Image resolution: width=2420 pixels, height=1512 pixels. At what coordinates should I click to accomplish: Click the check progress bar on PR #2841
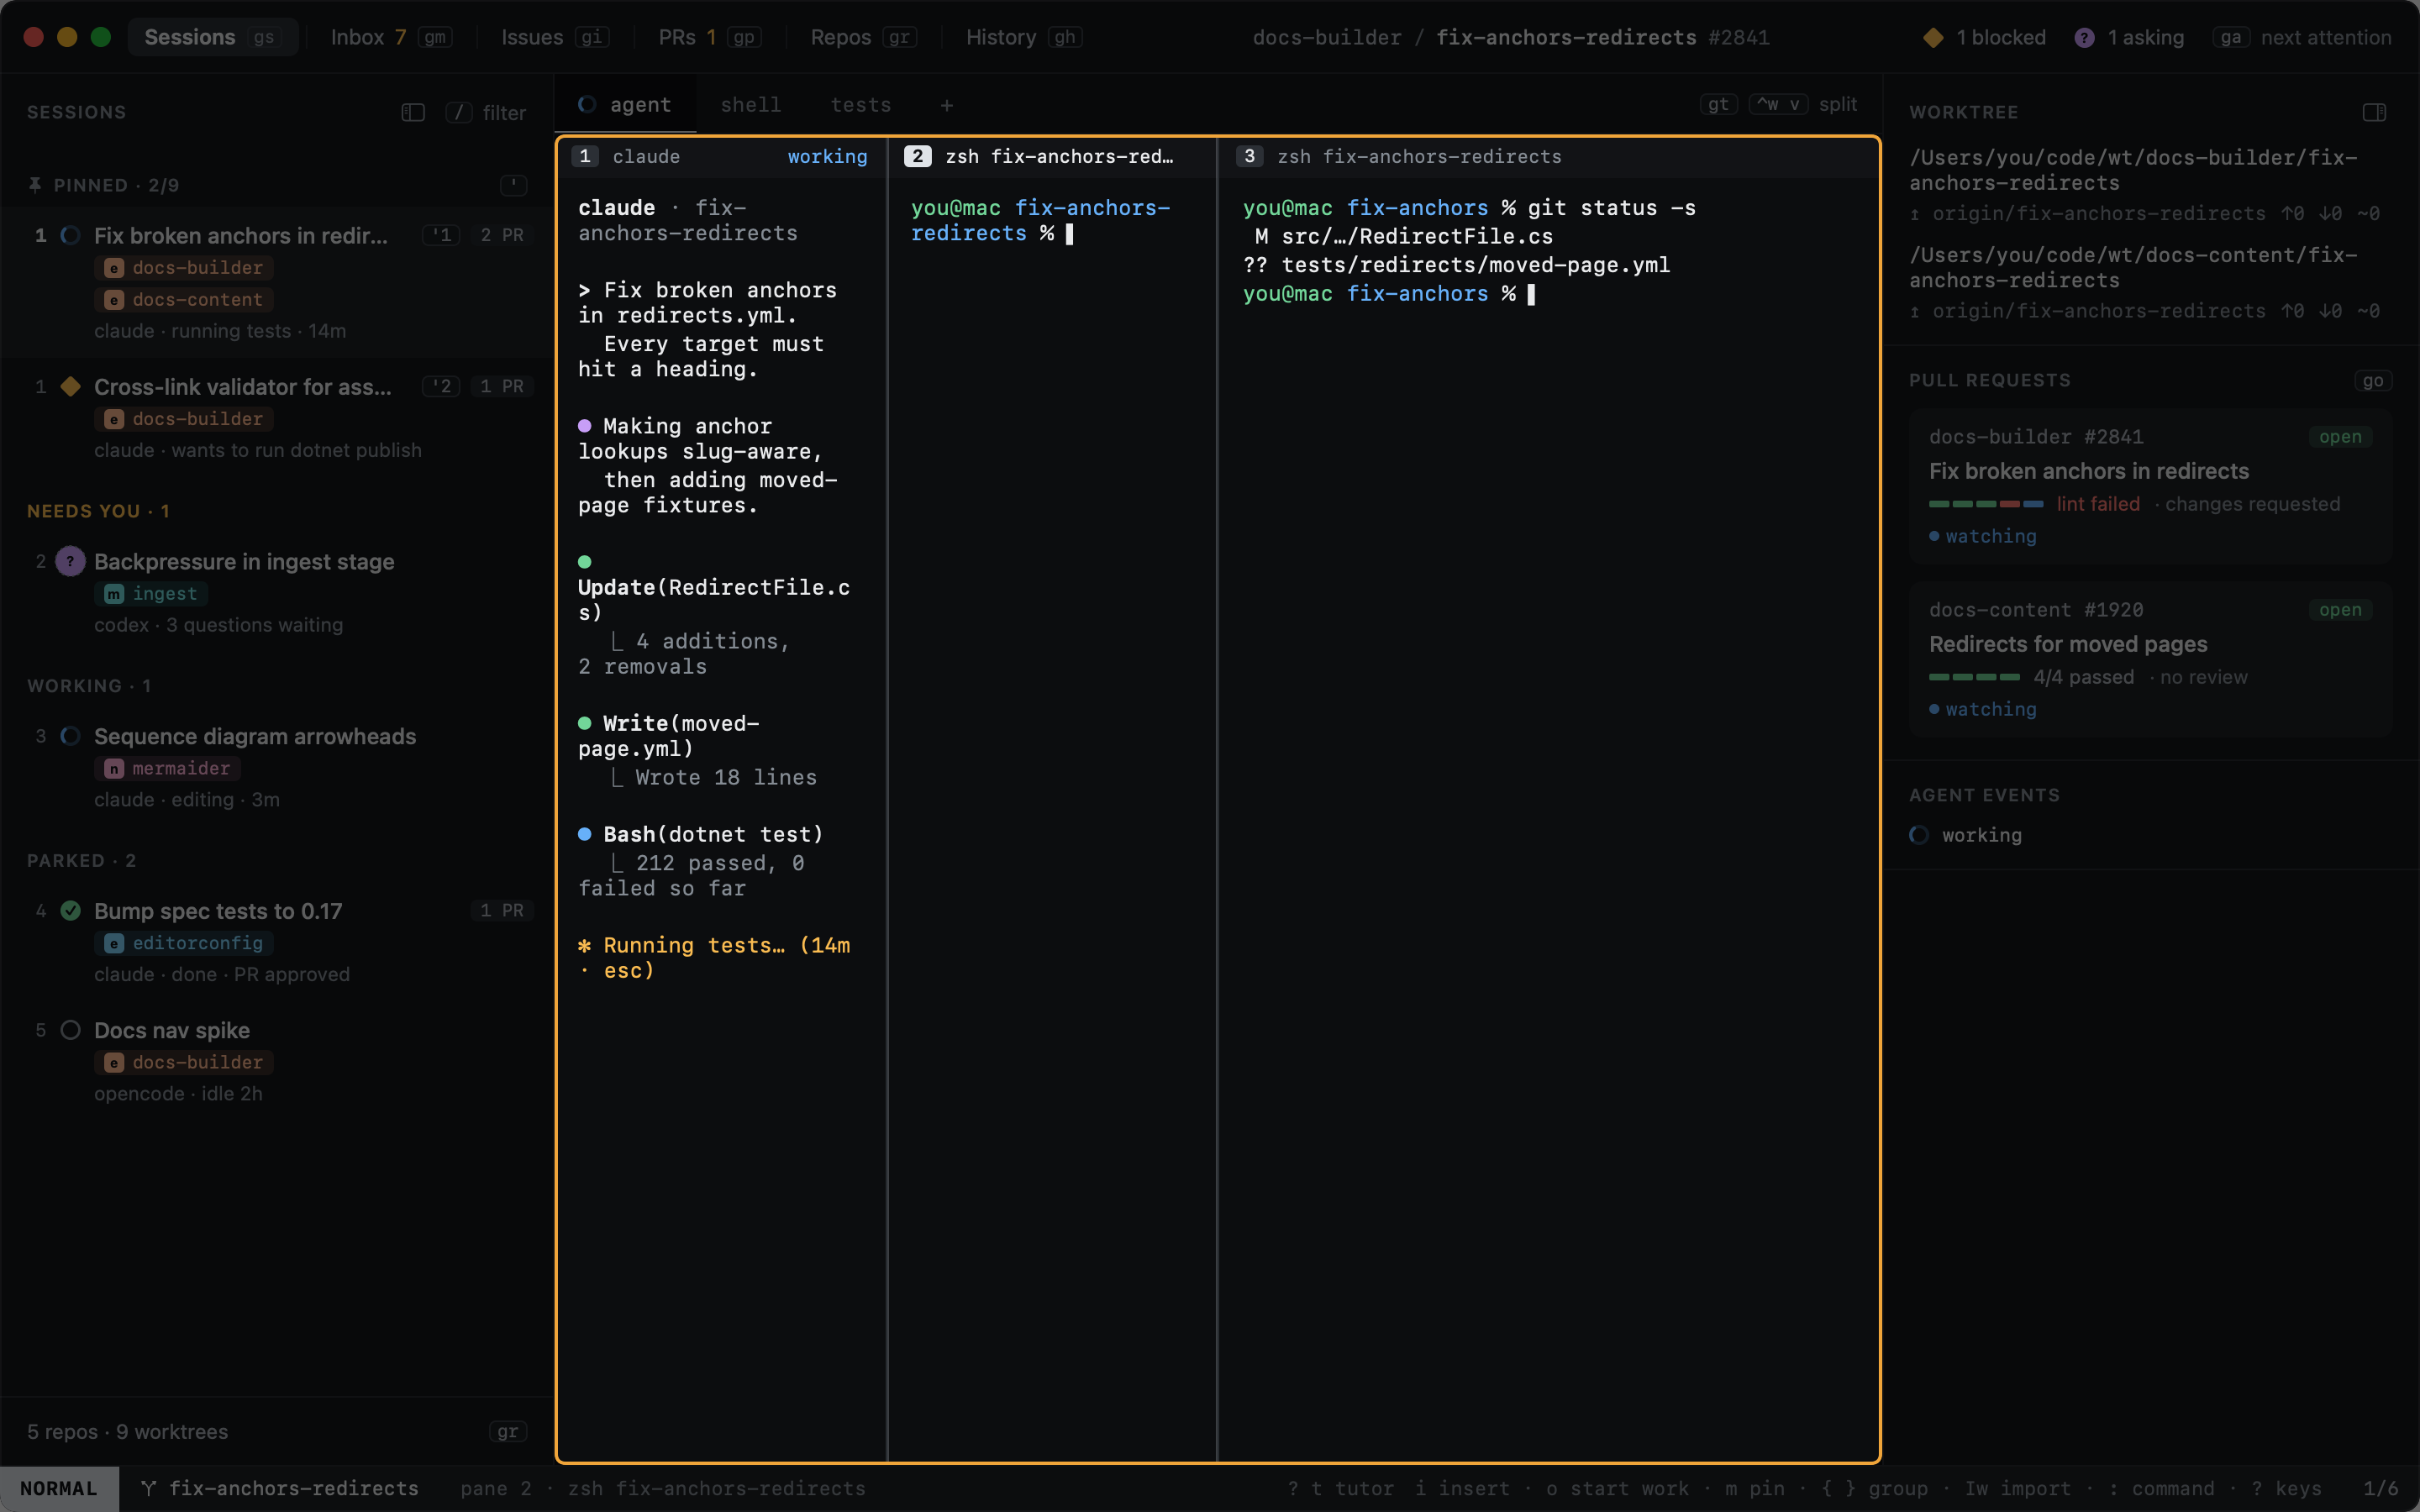pos(1985,504)
